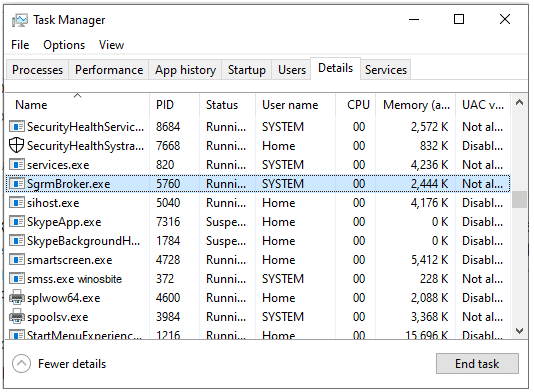Minimize the Task Manager window
Image resolution: width=534 pixels, height=392 pixels.
pos(414,19)
